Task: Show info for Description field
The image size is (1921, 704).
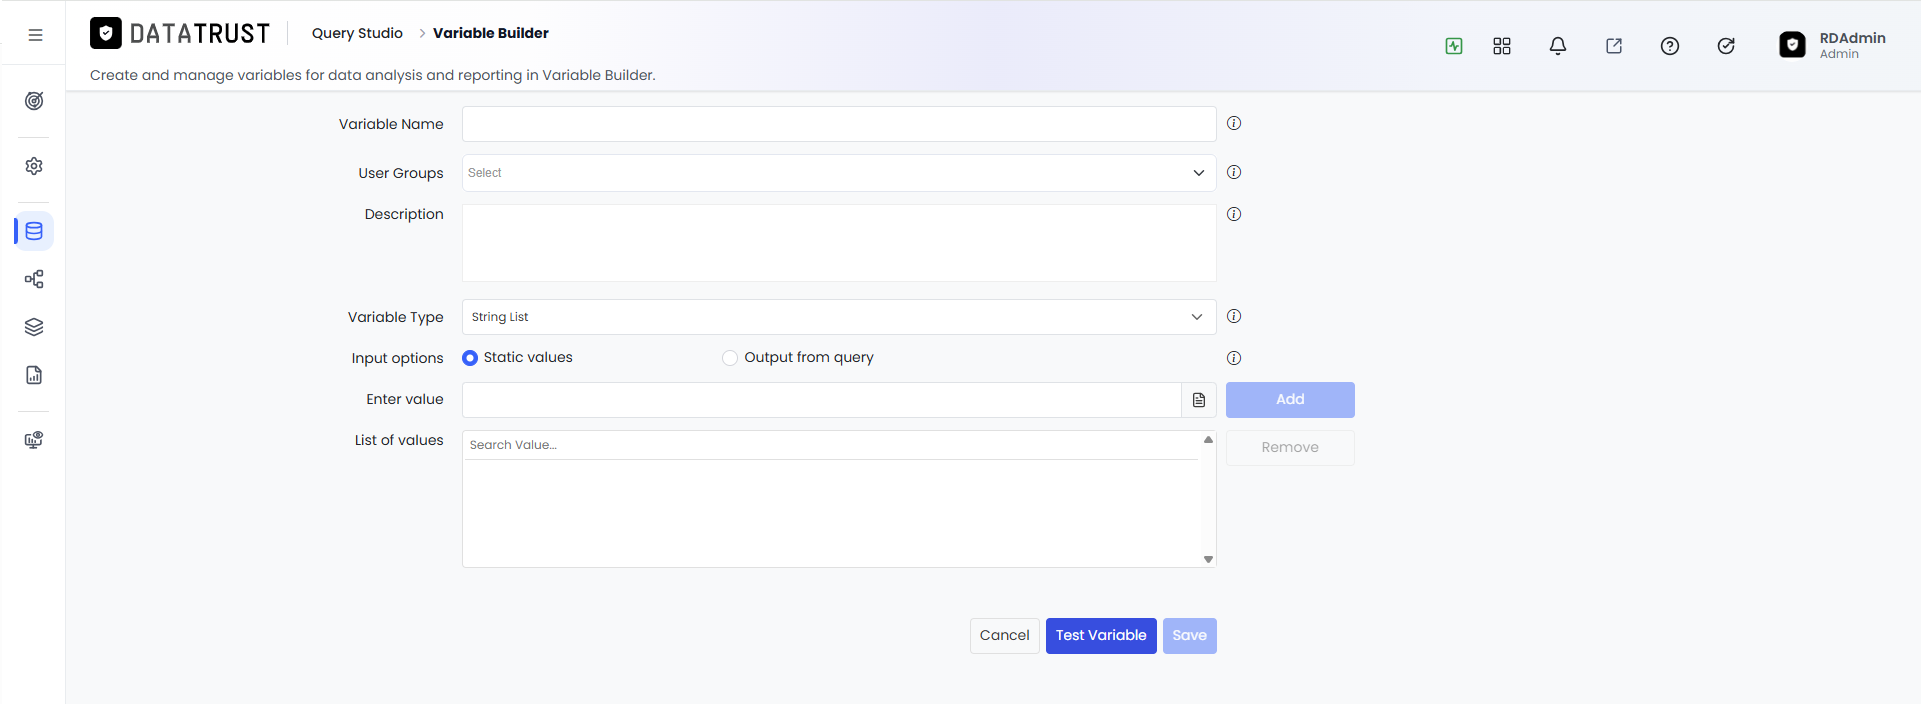Action: pyautogui.click(x=1234, y=214)
